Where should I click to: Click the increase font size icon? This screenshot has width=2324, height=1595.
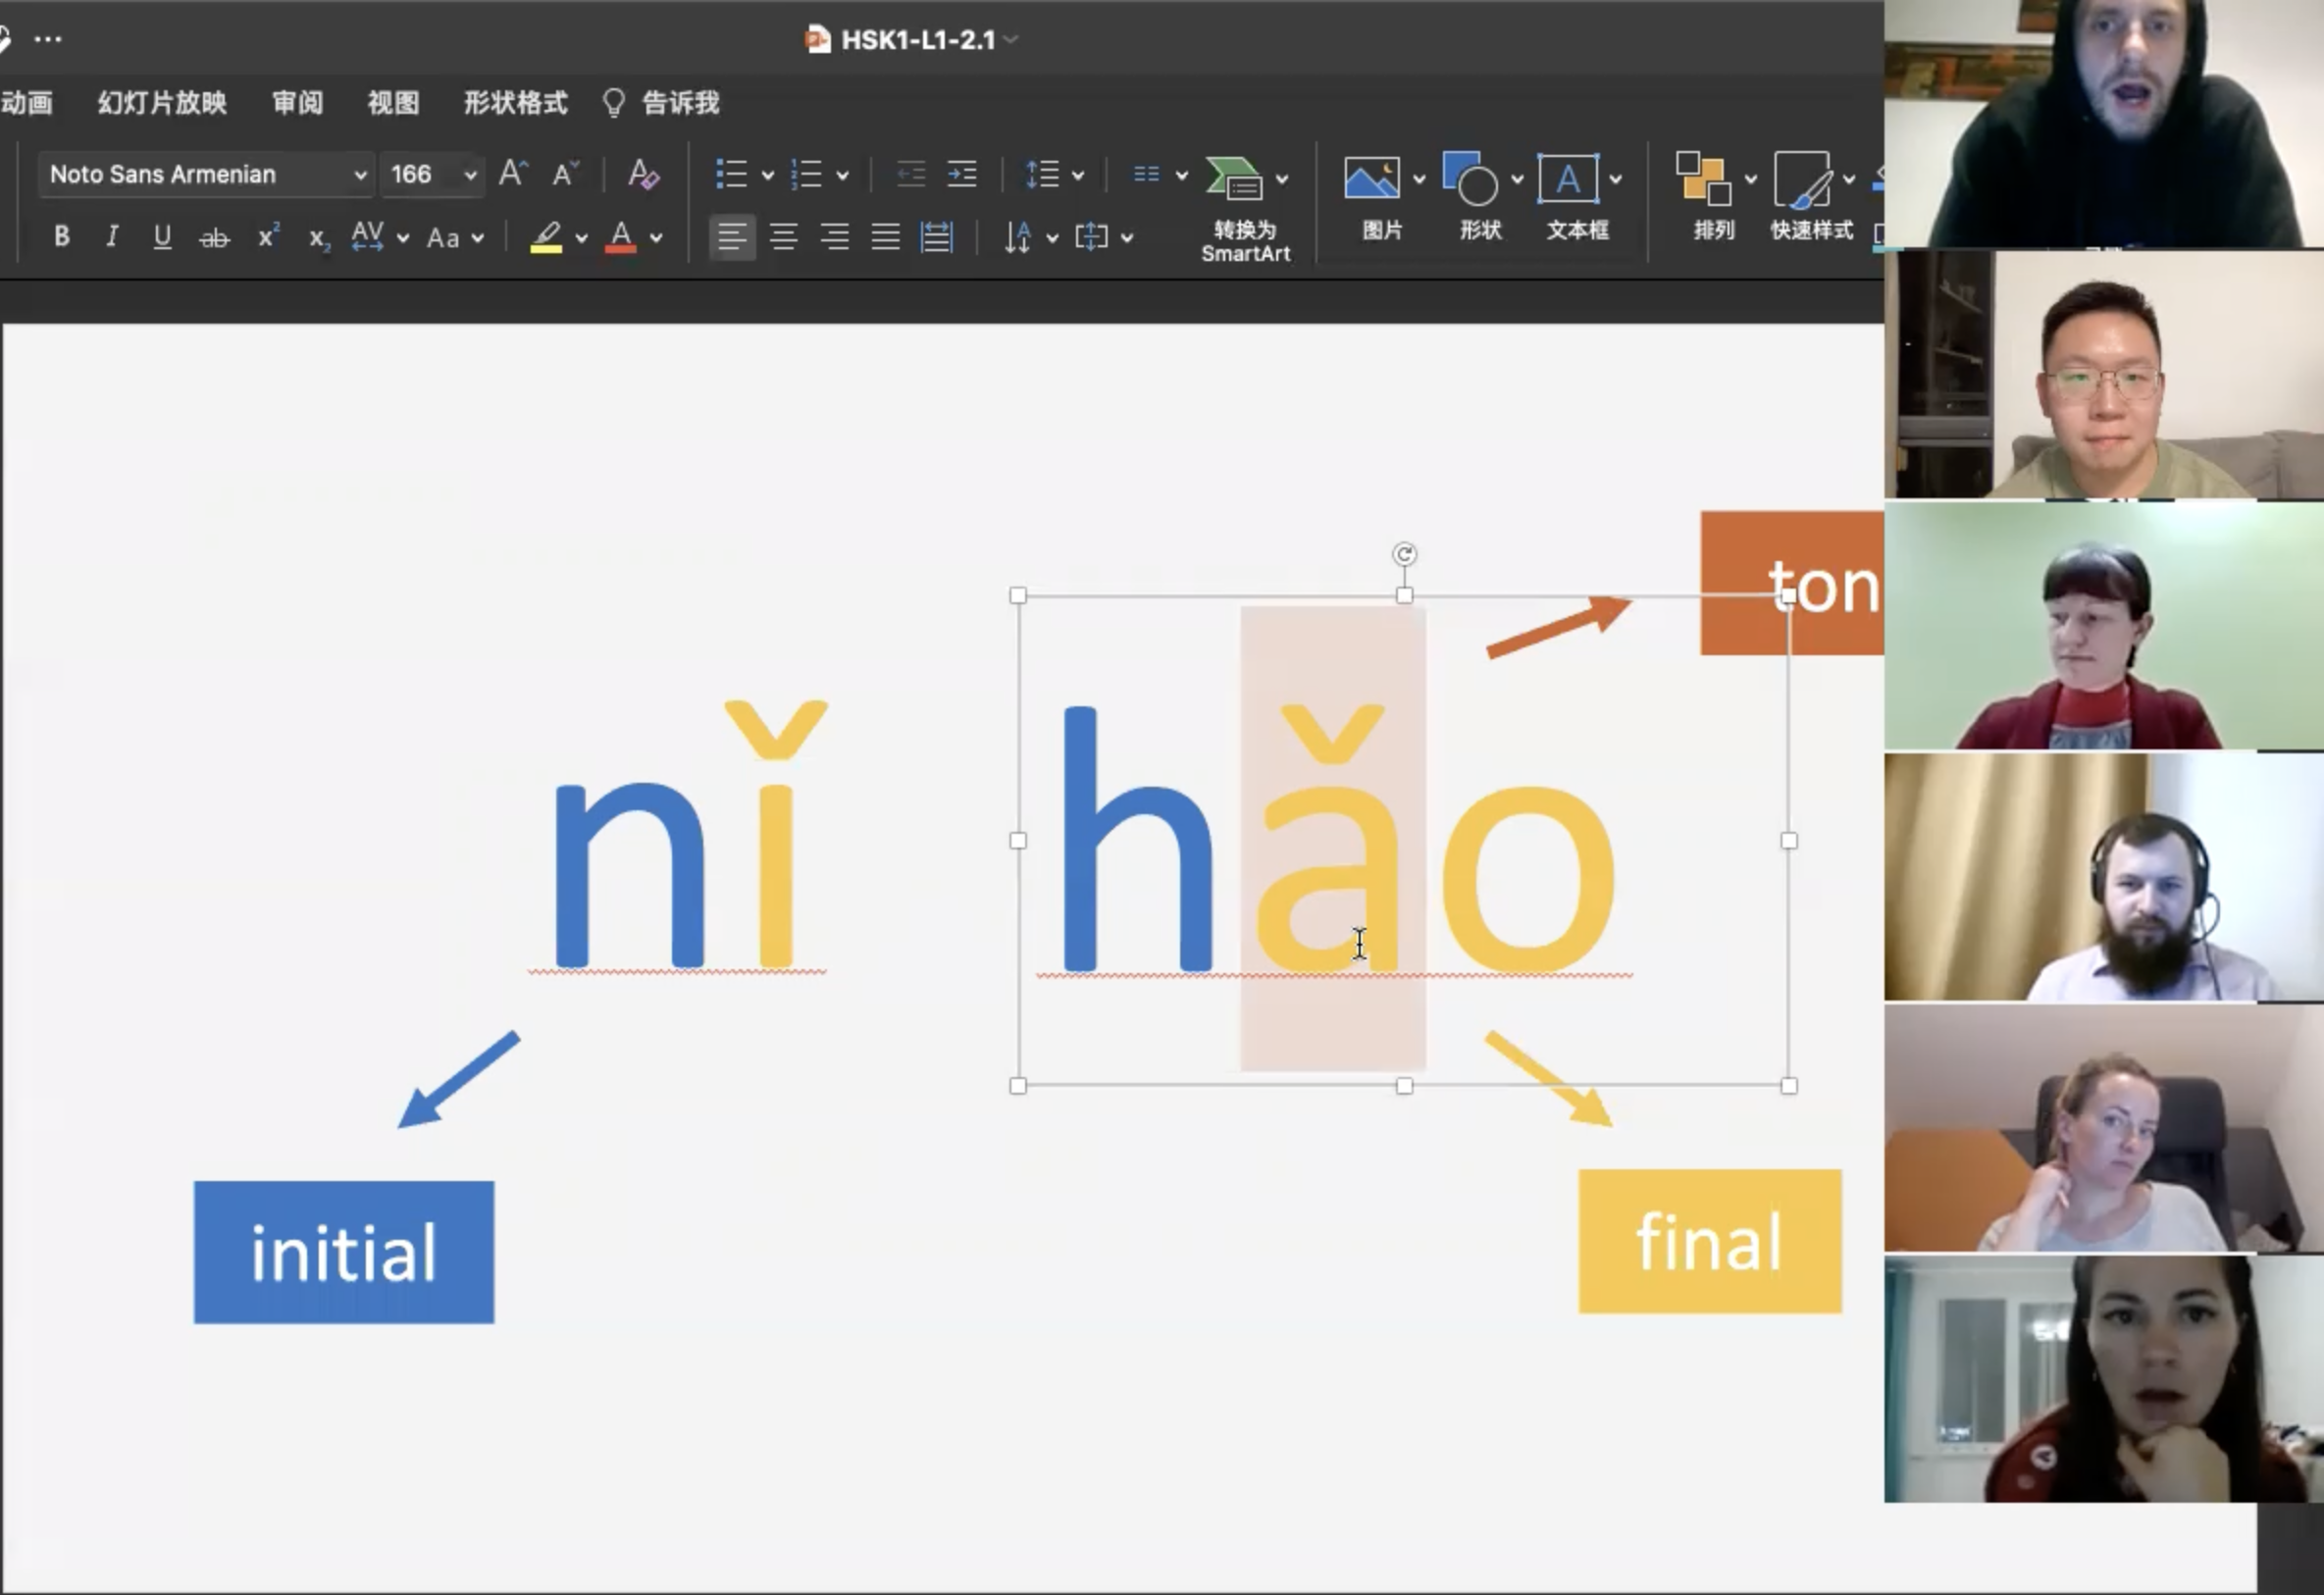click(x=513, y=174)
